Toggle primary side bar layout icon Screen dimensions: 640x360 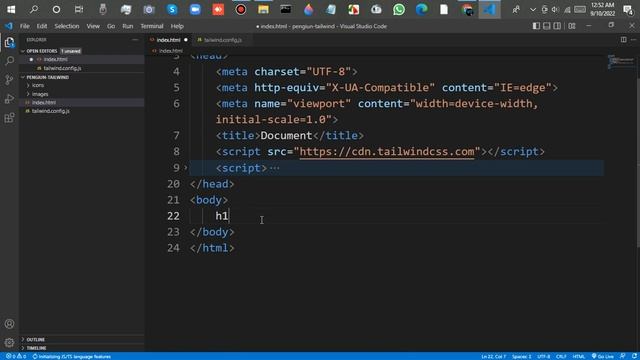coord(536,26)
